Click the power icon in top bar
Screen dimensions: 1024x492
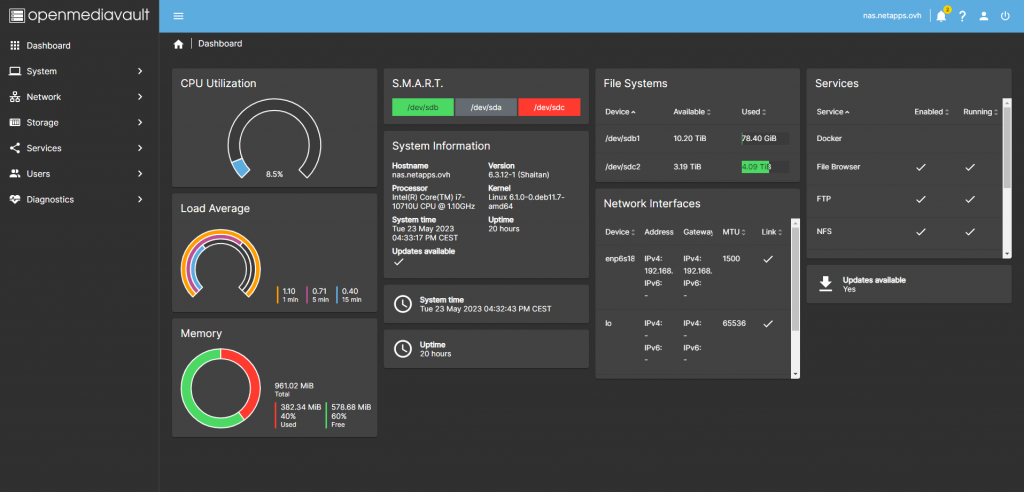tap(1006, 16)
